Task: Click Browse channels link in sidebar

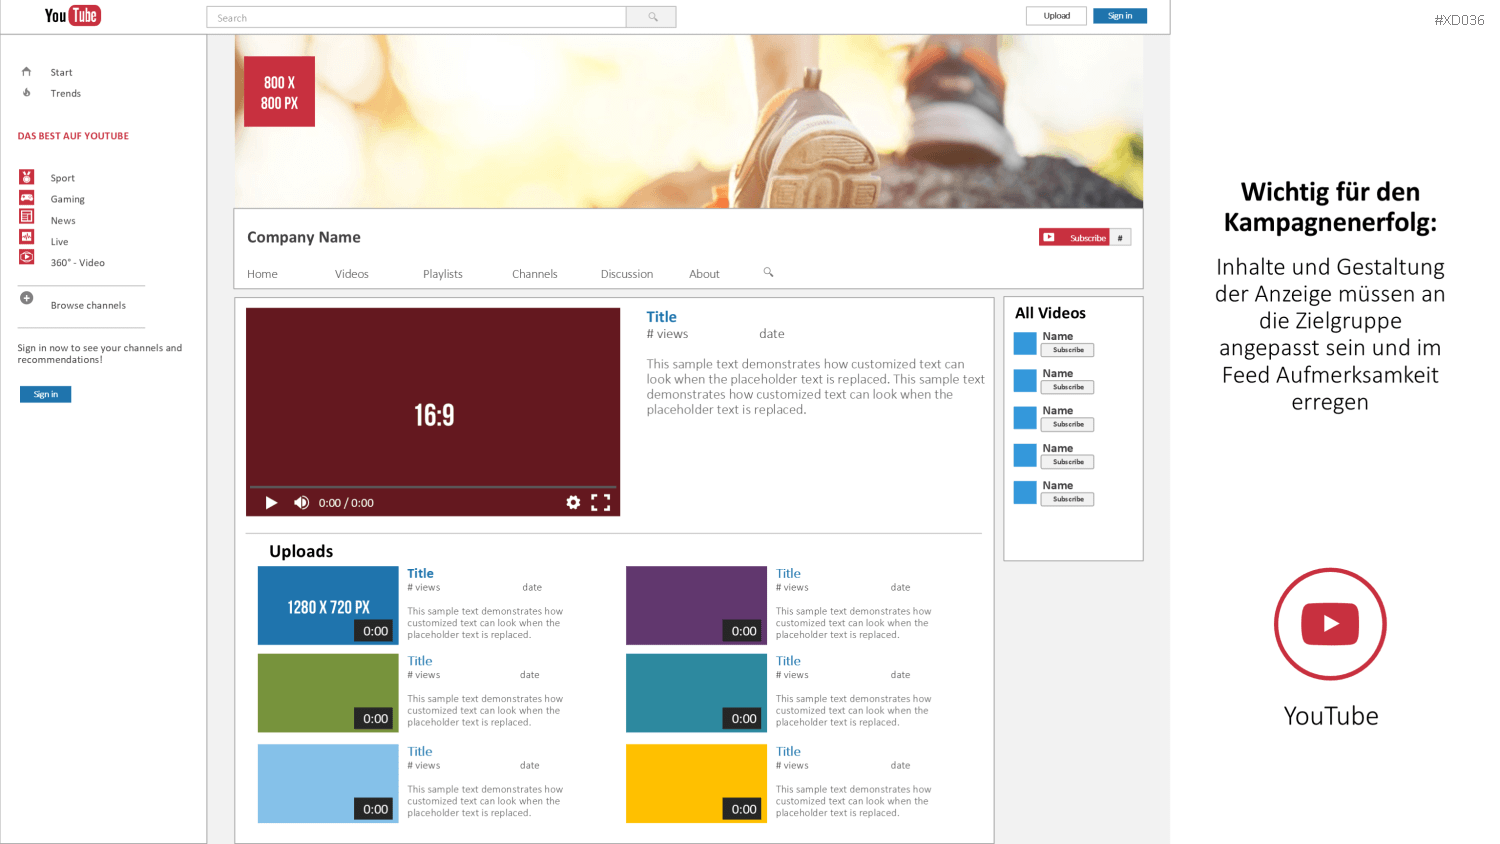Action: click(88, 305)
